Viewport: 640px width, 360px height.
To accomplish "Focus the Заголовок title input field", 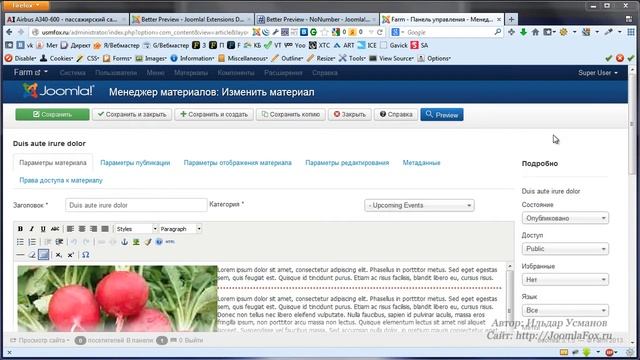I will tap(136, 205).
